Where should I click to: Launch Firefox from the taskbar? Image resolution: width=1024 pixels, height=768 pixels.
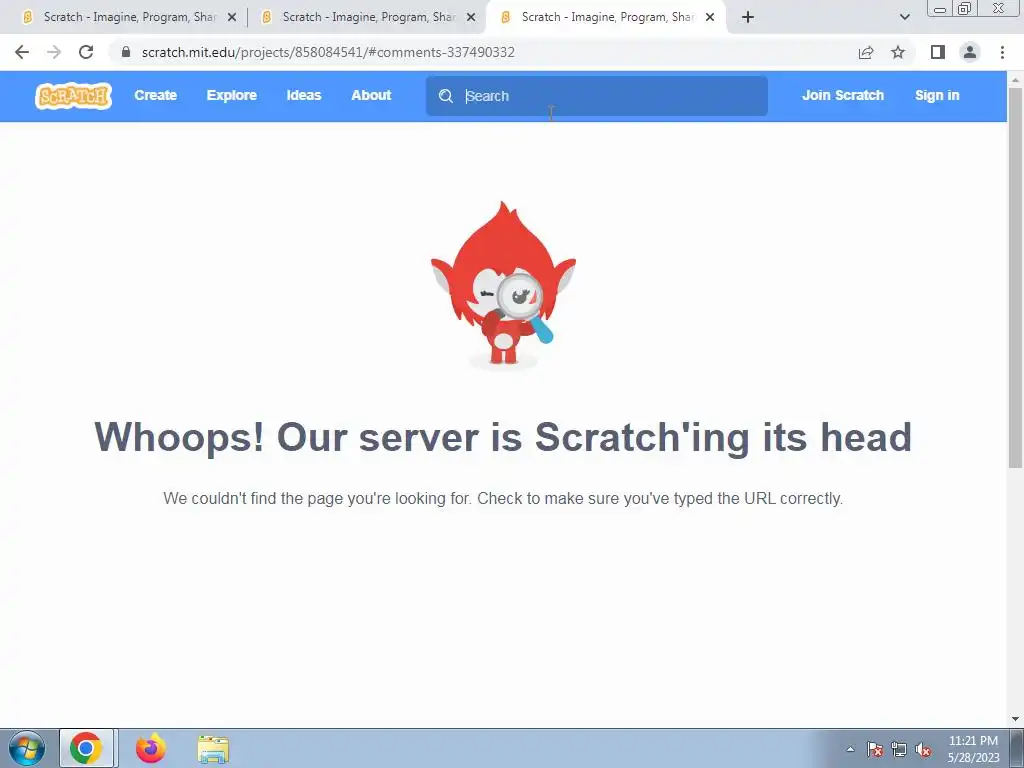click(150, 748)
